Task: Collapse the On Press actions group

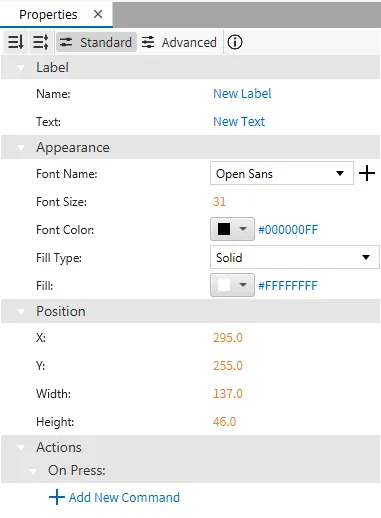Action: (x=33, y=471)
